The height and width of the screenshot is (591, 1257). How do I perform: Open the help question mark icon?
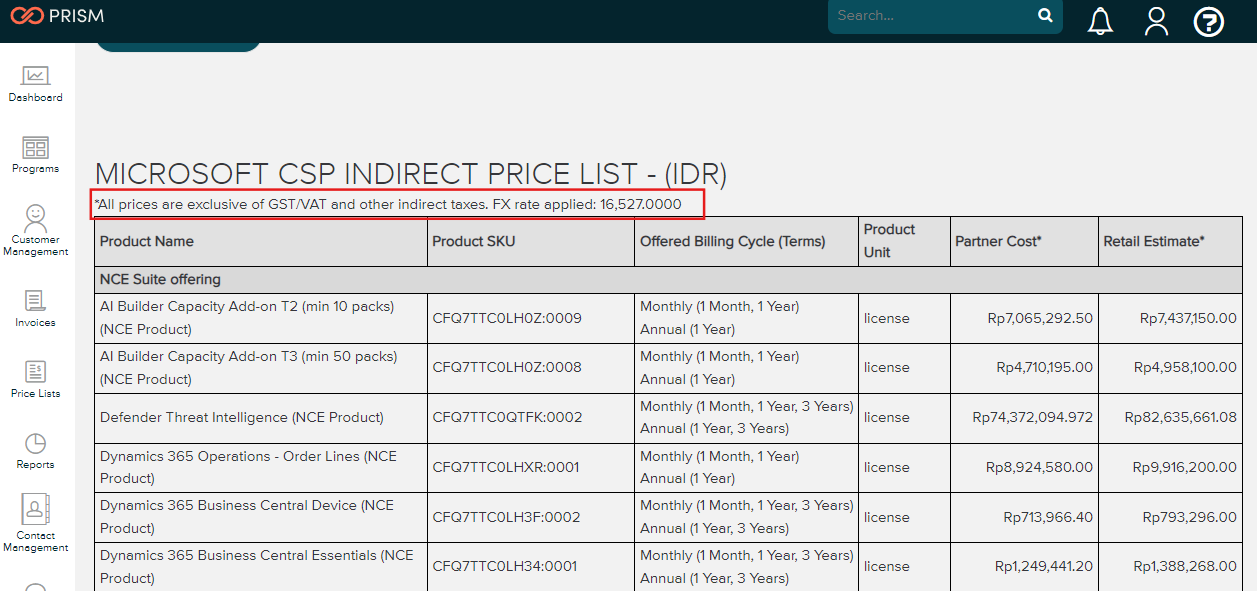tap(1209, 21)
